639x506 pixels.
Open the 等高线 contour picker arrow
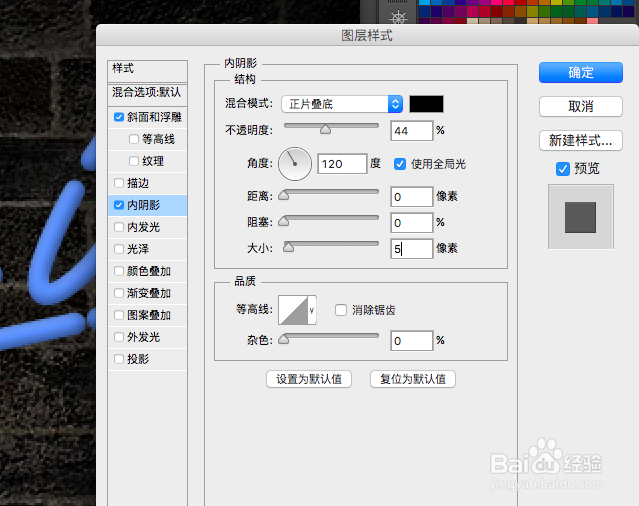pyautogui.click(x=312, y=310)
